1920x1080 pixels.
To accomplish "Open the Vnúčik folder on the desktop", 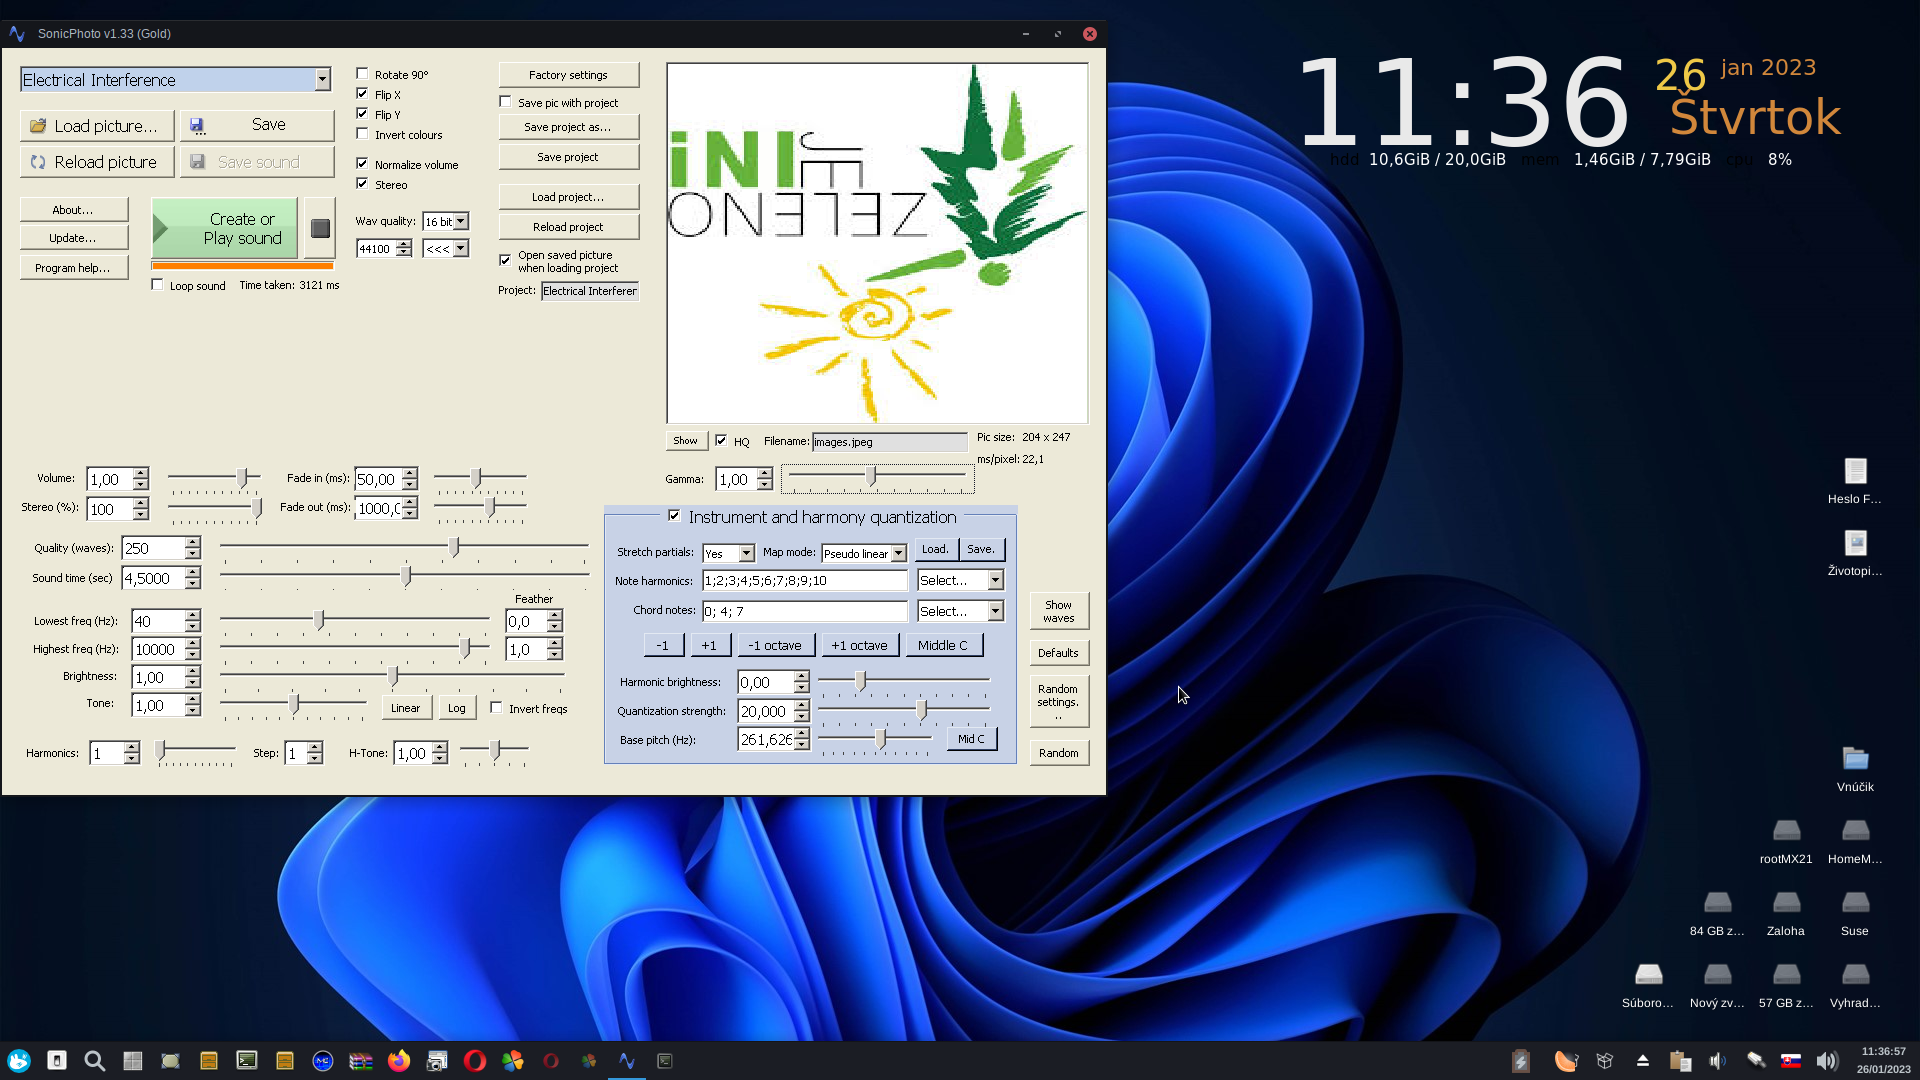I will click(x=1855, y=760).
